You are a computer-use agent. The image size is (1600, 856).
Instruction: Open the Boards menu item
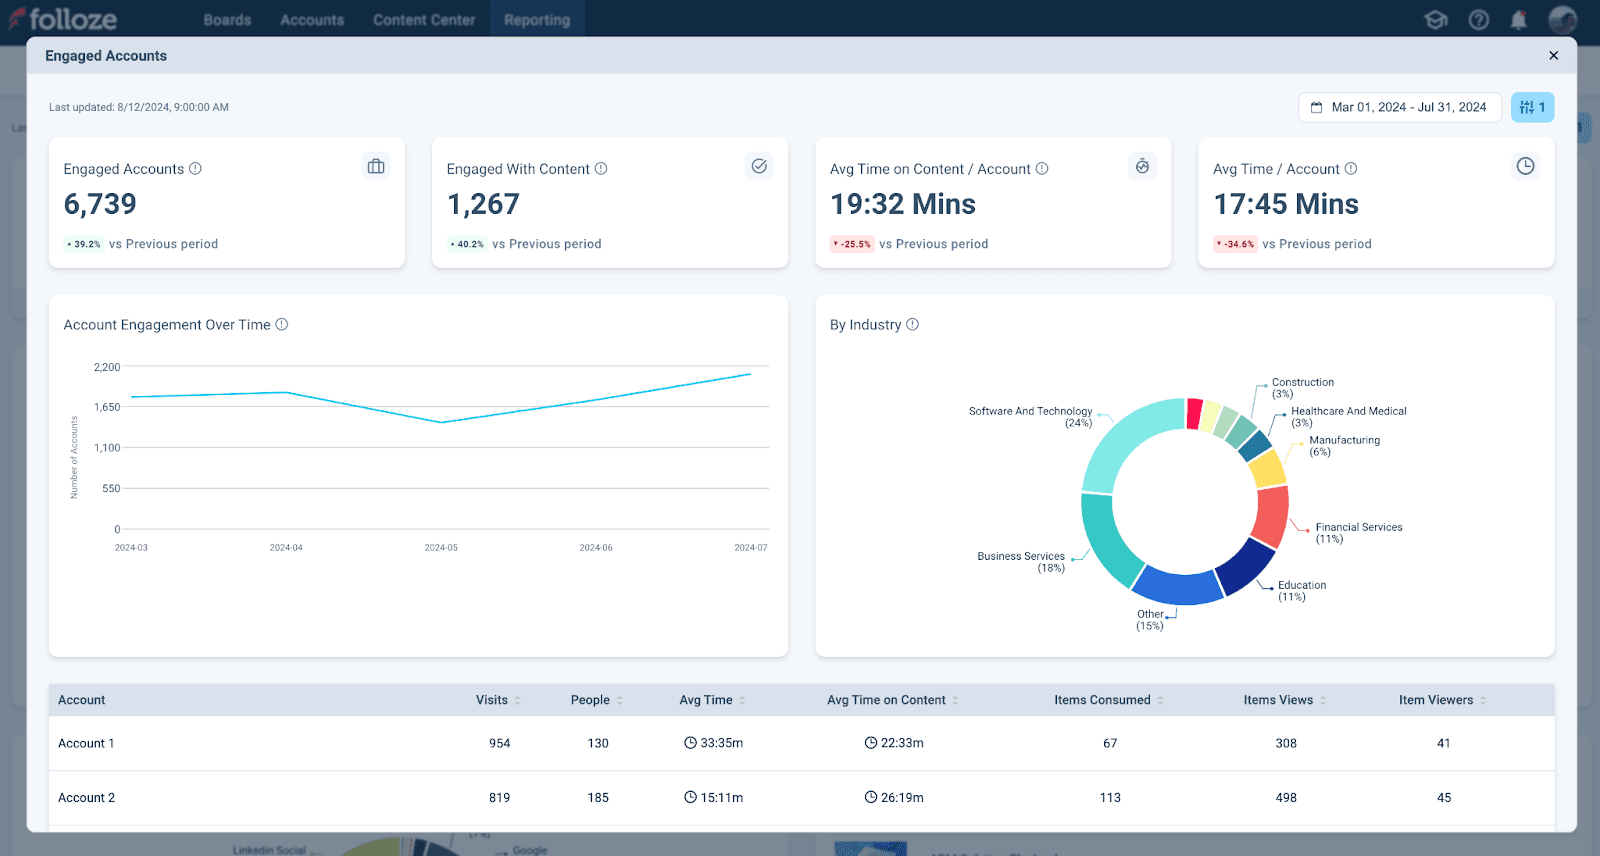tap(227, 20)
